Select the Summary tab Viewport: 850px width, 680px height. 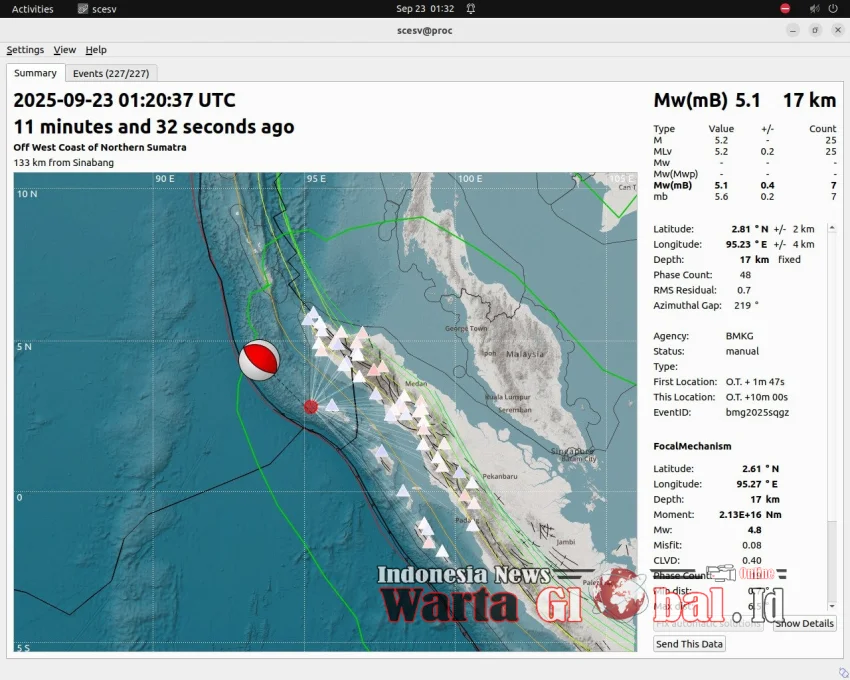pyautogui.click(x=35, y=73)
